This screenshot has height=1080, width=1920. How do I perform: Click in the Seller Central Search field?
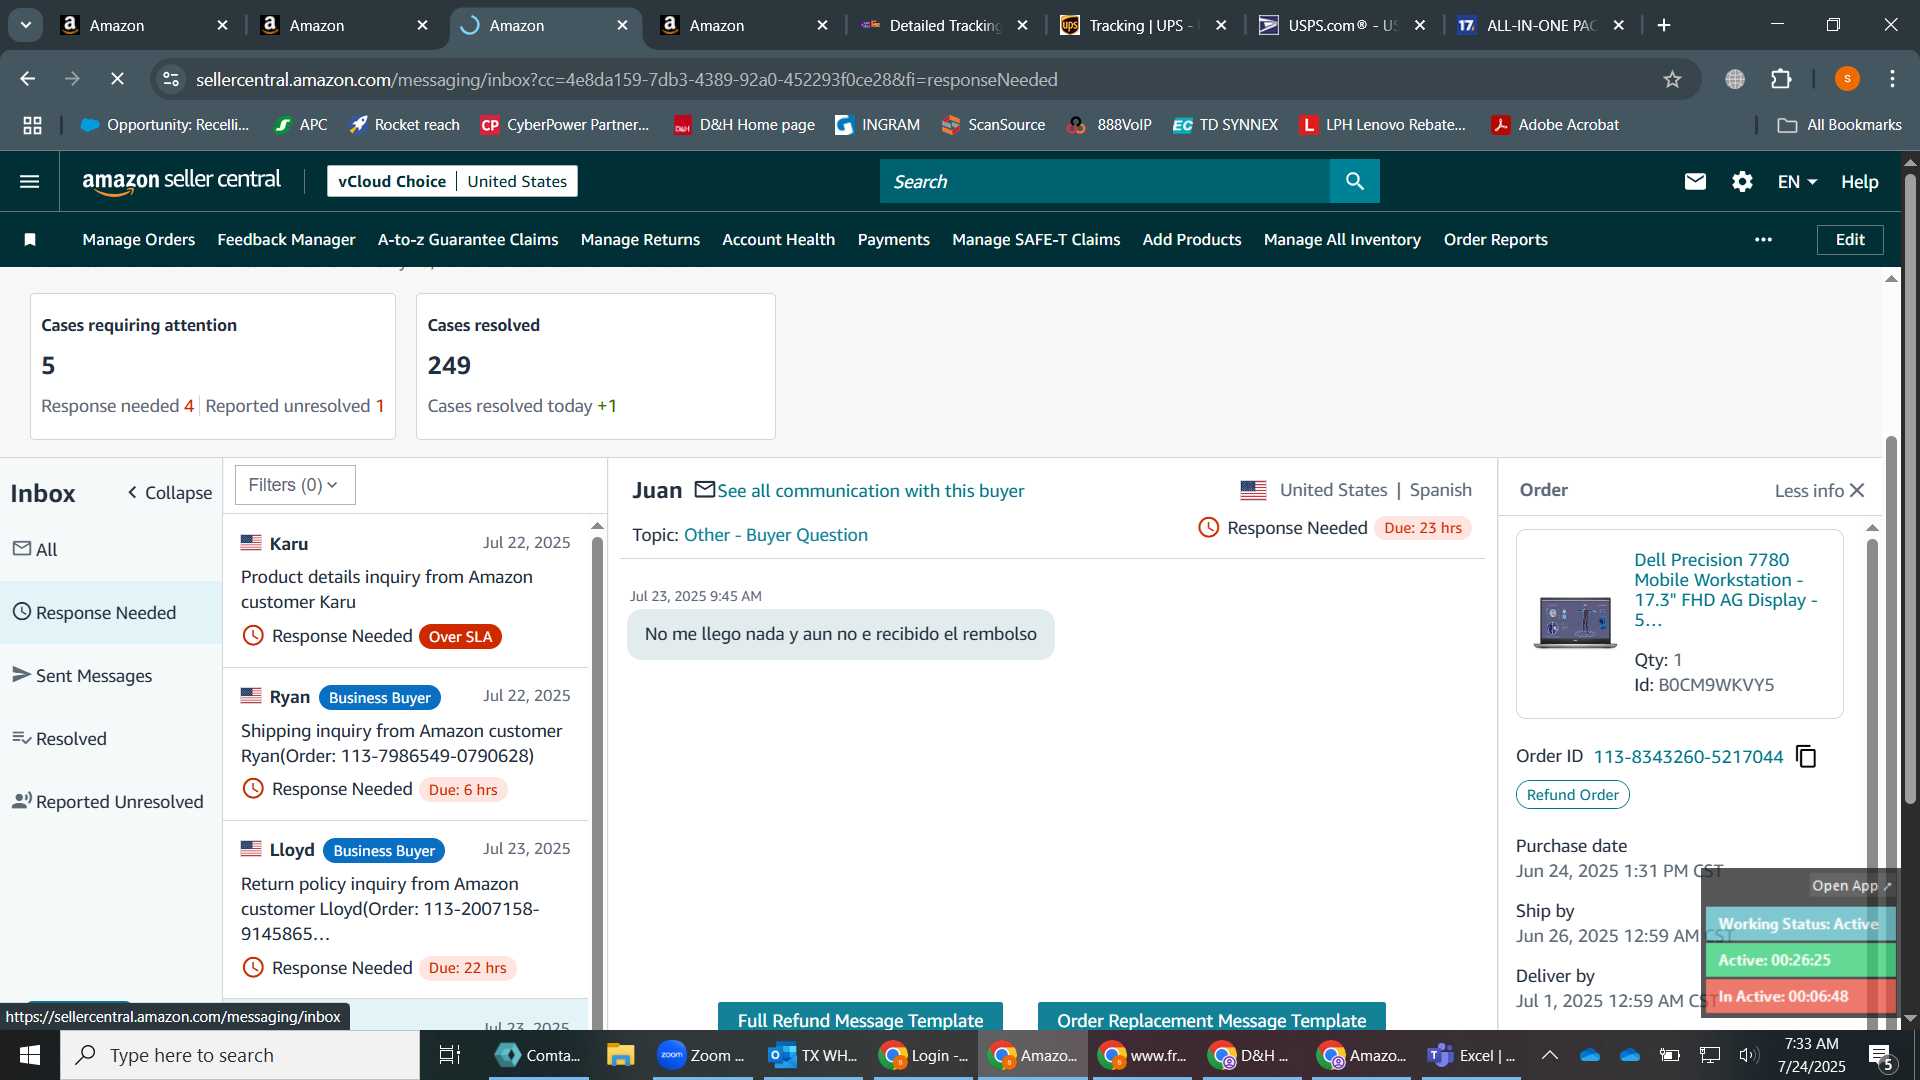1105,181
